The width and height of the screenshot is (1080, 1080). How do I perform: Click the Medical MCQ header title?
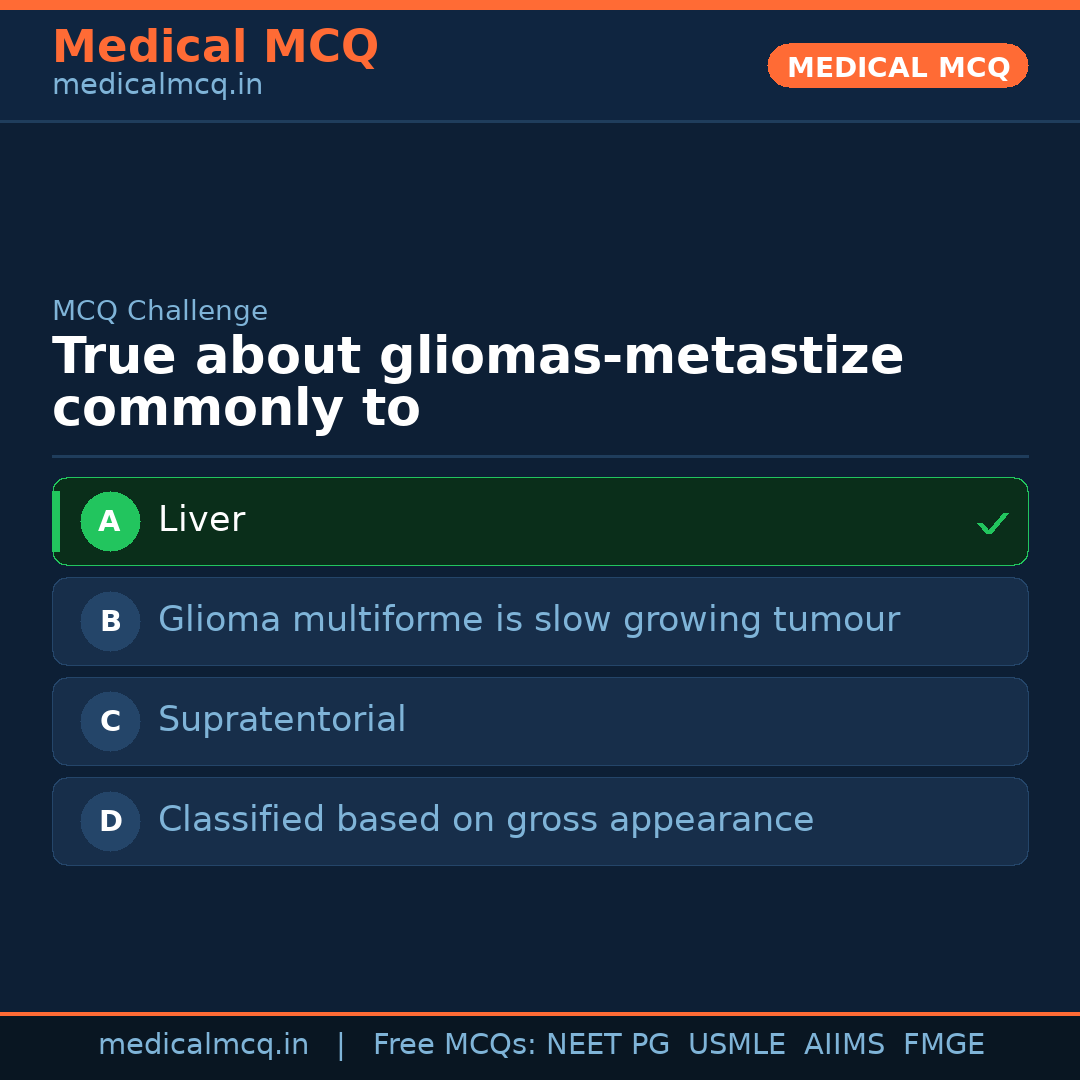[215, 47]
